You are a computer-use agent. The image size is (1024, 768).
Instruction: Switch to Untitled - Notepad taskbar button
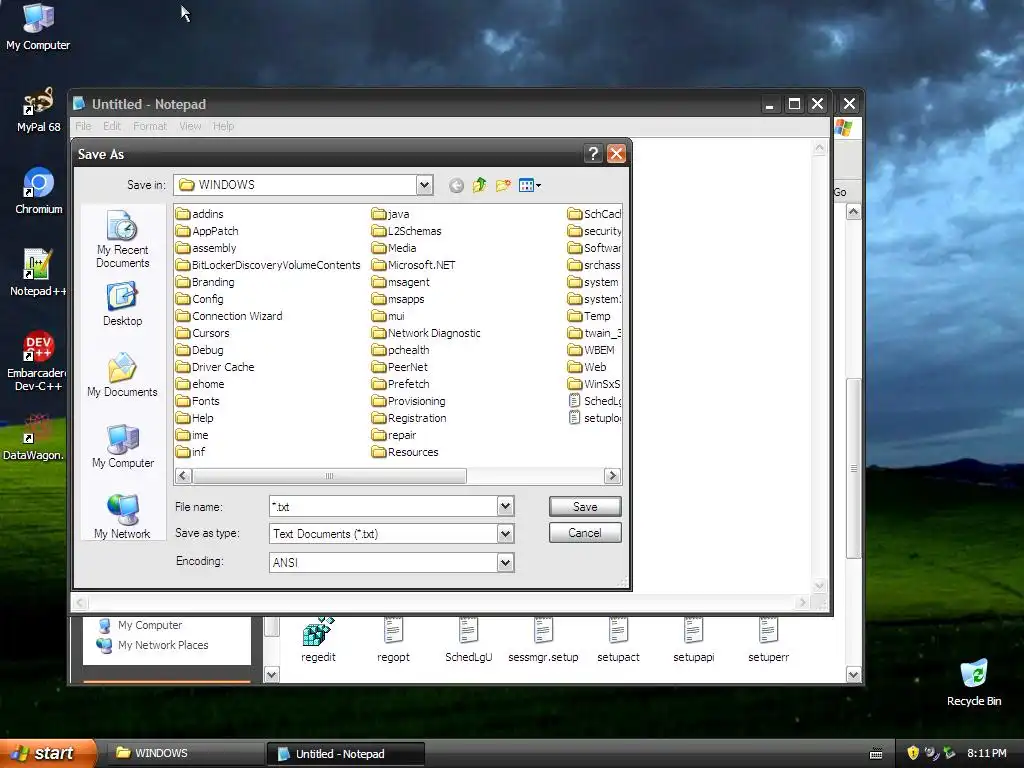click(x=346, y=754)
